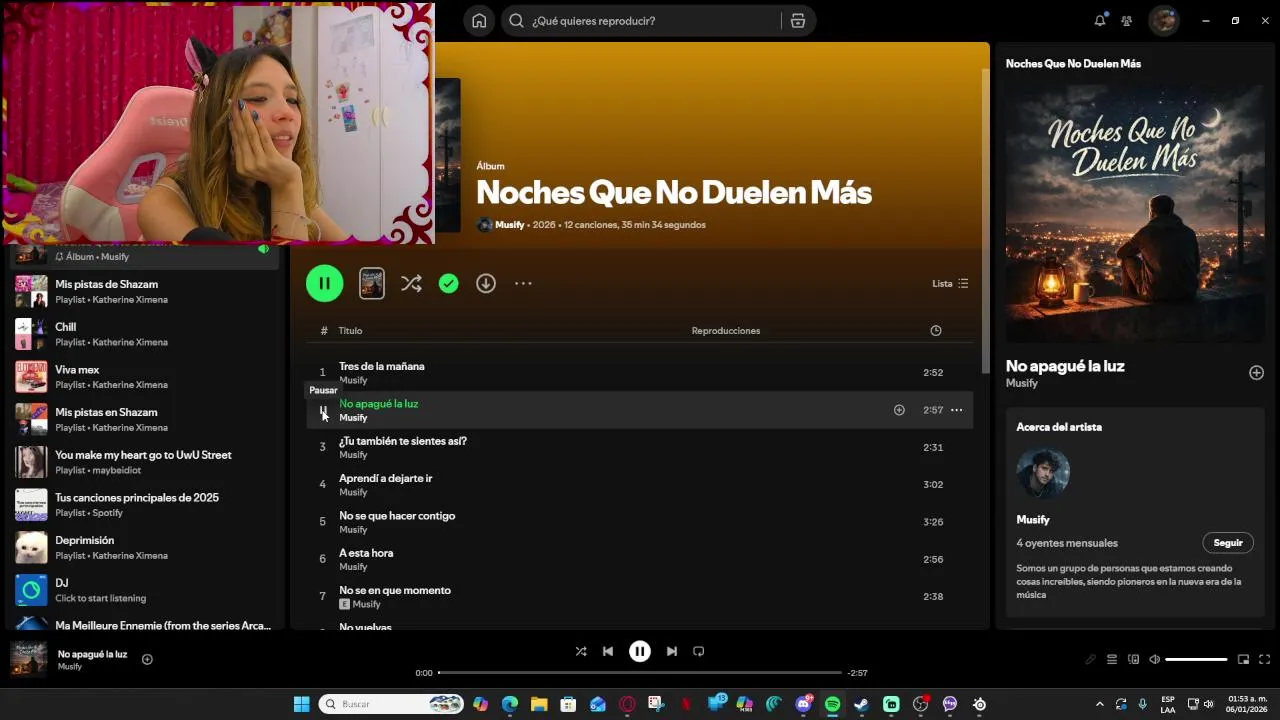Open Musify artist photo in Acerca del artista

click(1043, 473)
